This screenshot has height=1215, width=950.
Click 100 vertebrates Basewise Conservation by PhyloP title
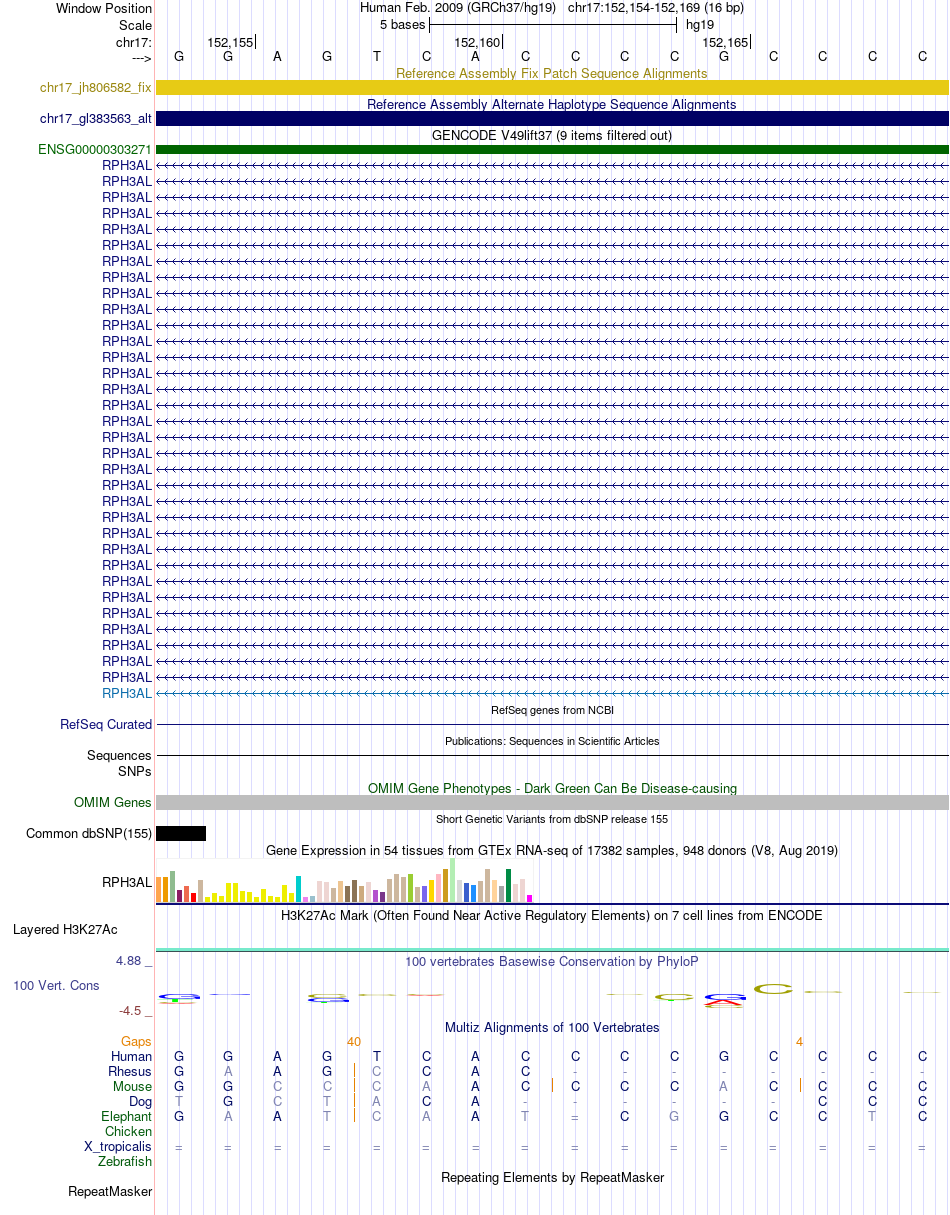coord(552,961)
